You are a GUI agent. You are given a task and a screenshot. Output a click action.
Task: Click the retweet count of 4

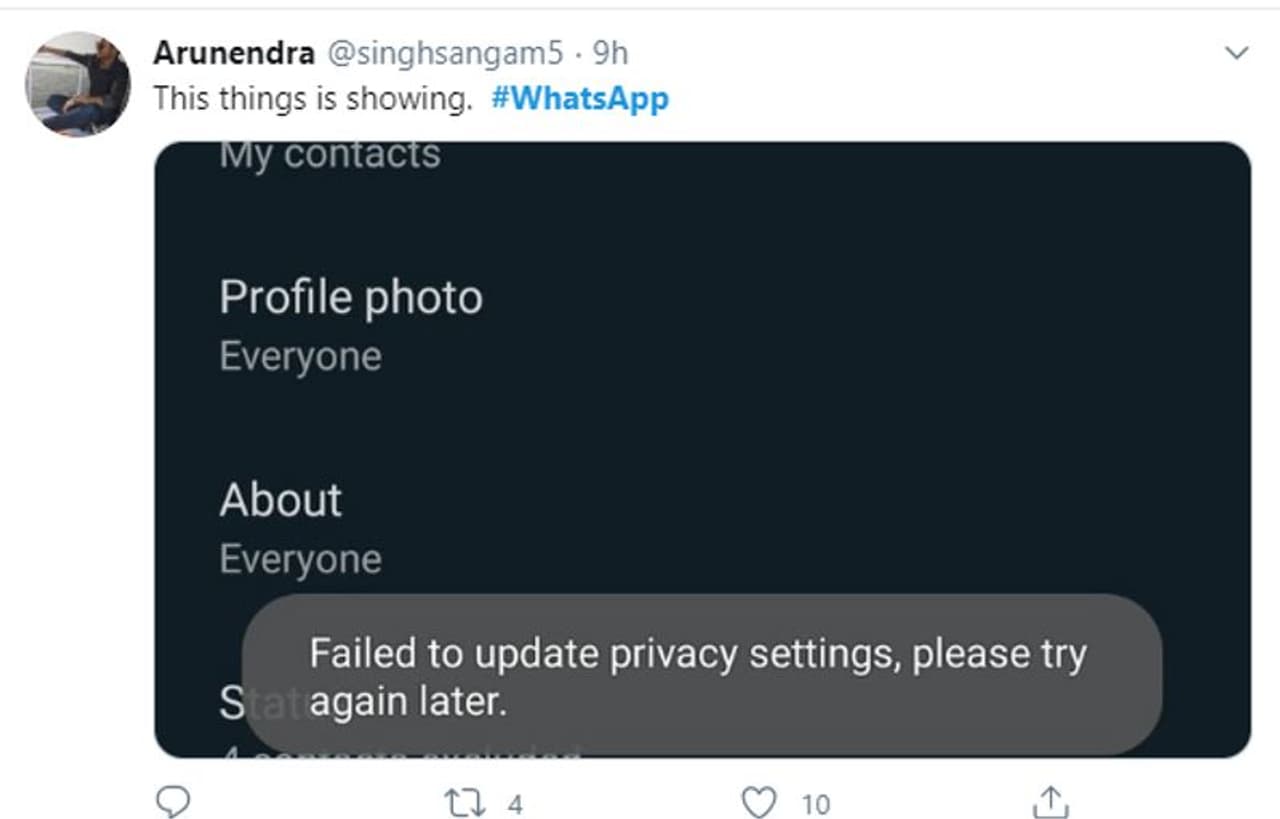coord(514,804)
